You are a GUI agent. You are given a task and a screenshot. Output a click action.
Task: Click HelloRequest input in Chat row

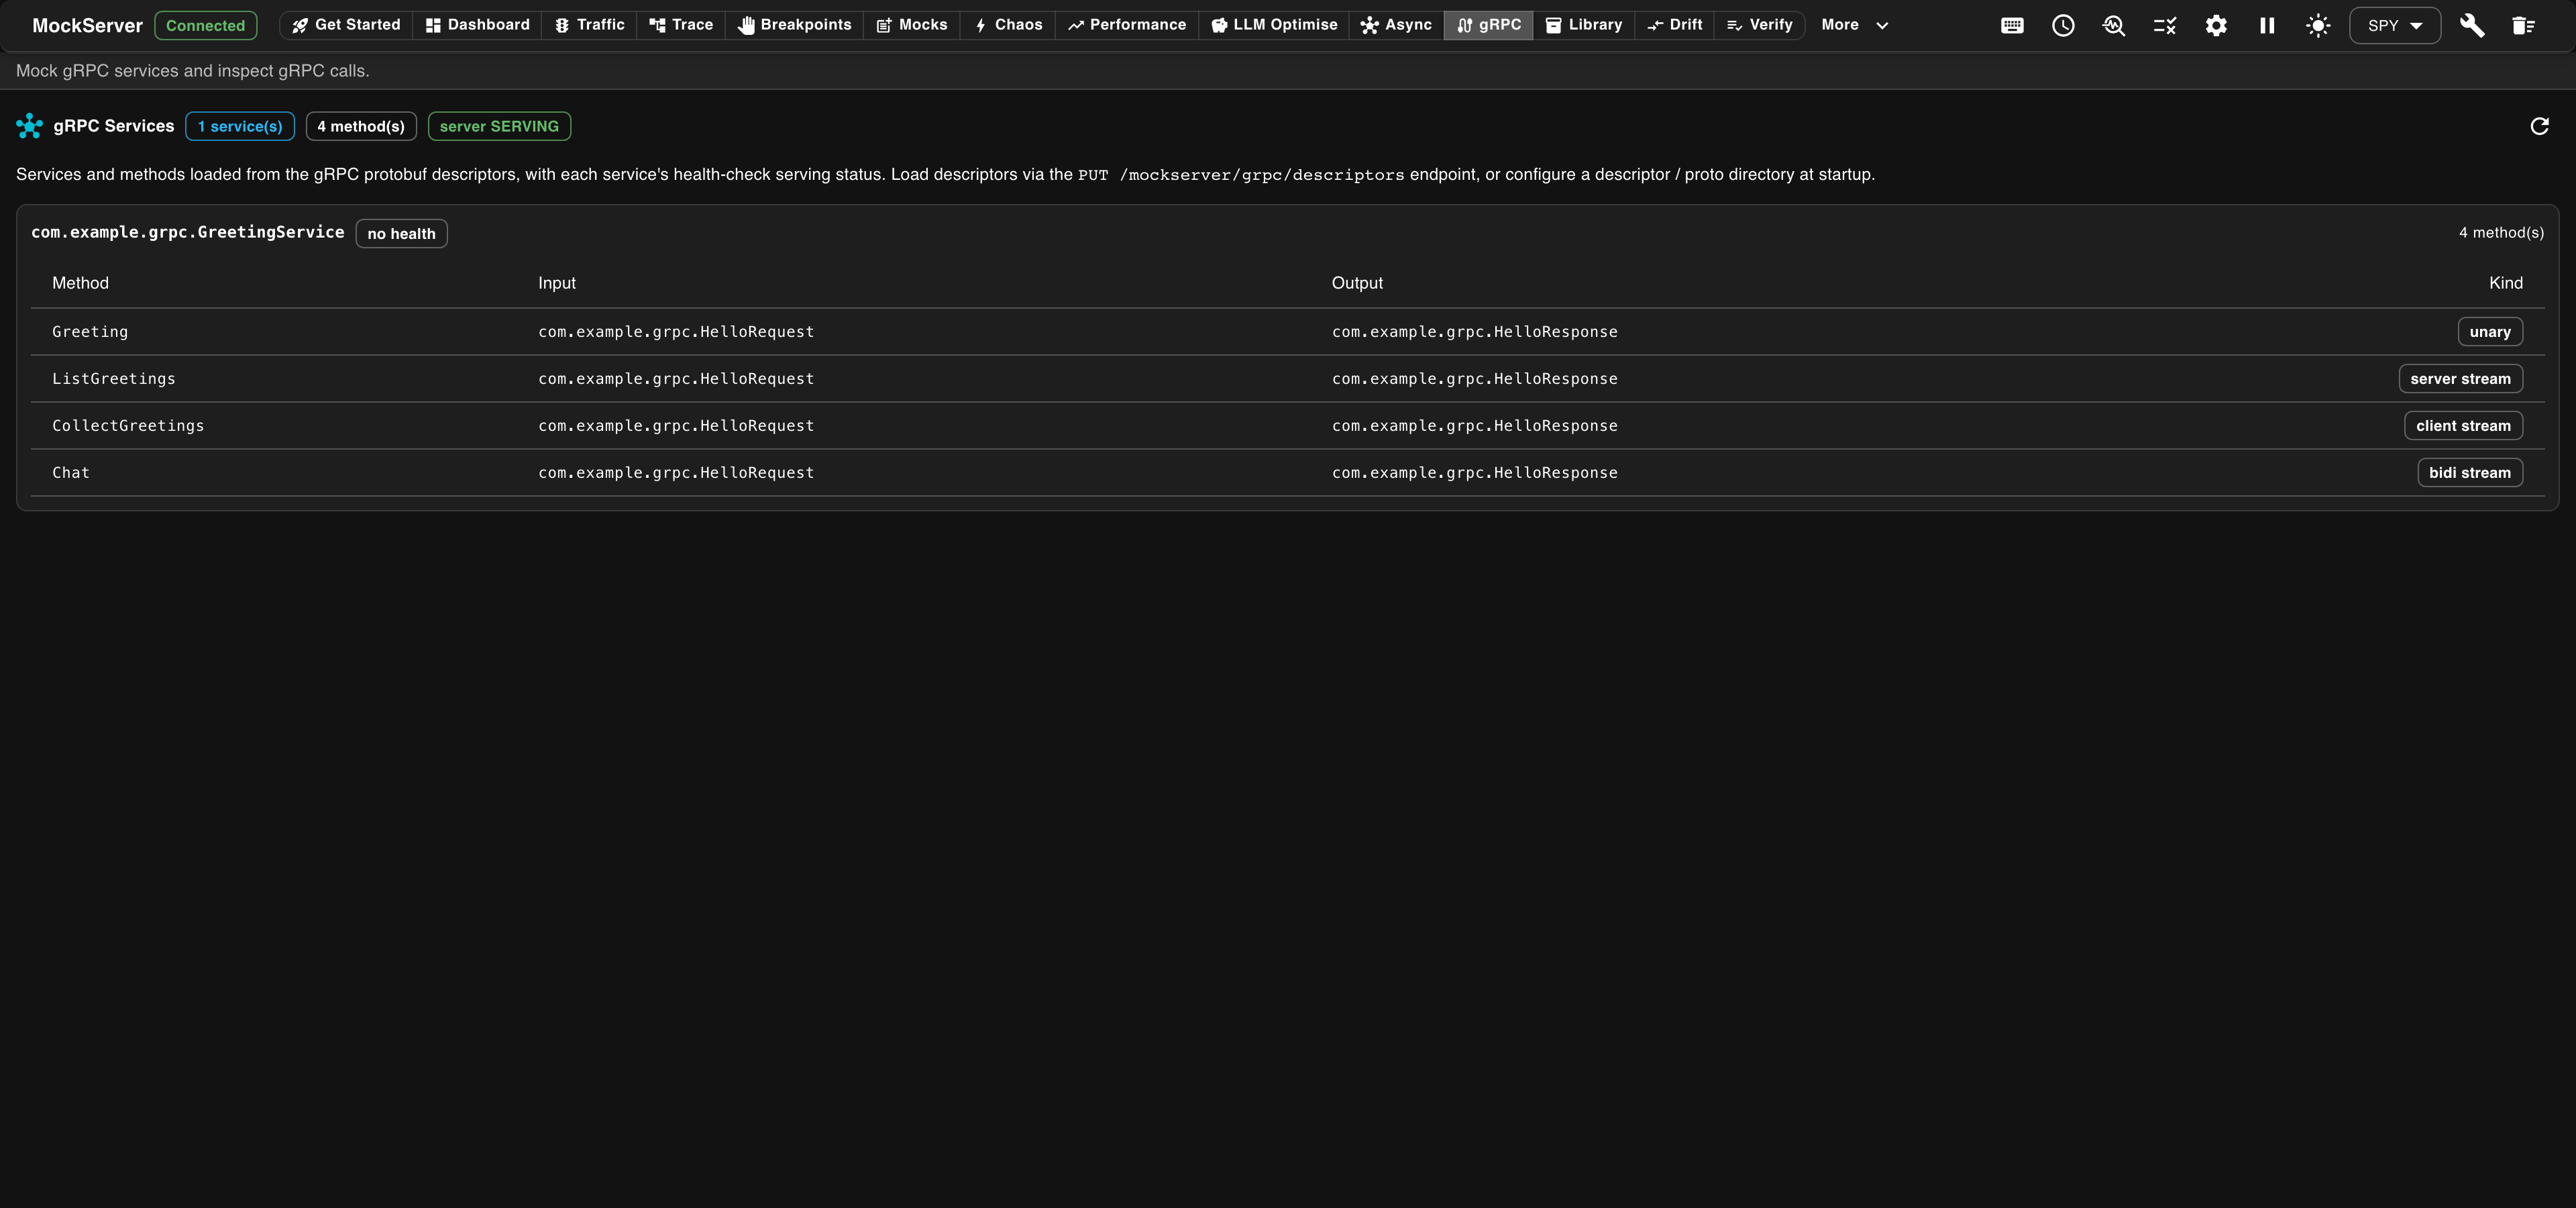[x=676, y=473]
